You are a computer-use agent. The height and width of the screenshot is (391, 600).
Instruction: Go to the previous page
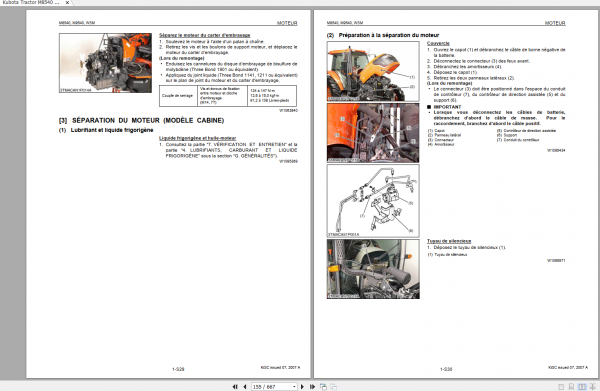tap(245, 387)
